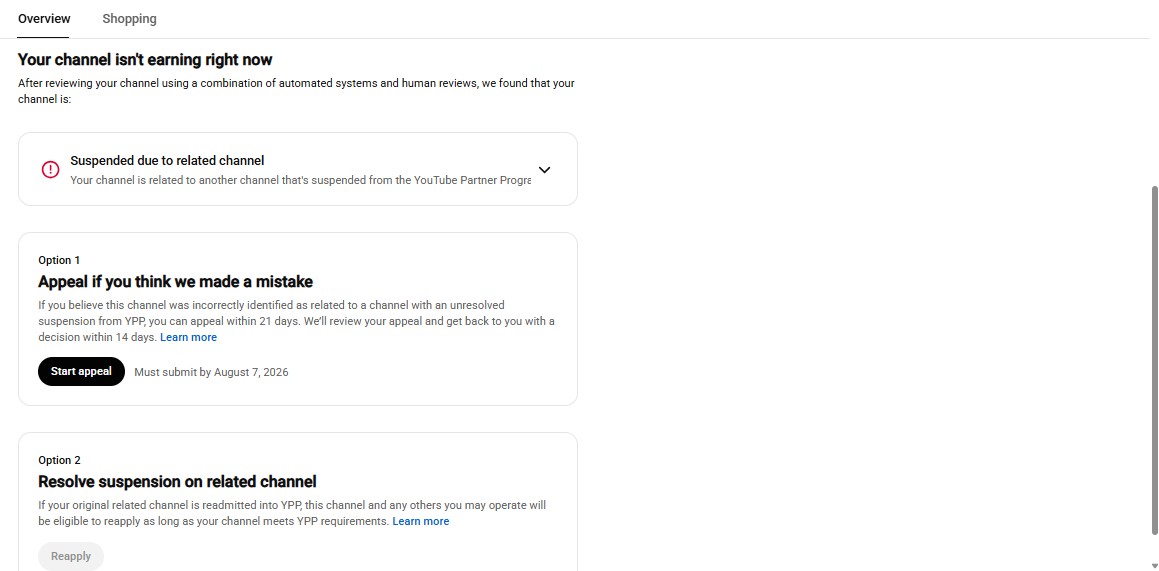Click the vertical scrollbar thumb

tap(1155, 360)
